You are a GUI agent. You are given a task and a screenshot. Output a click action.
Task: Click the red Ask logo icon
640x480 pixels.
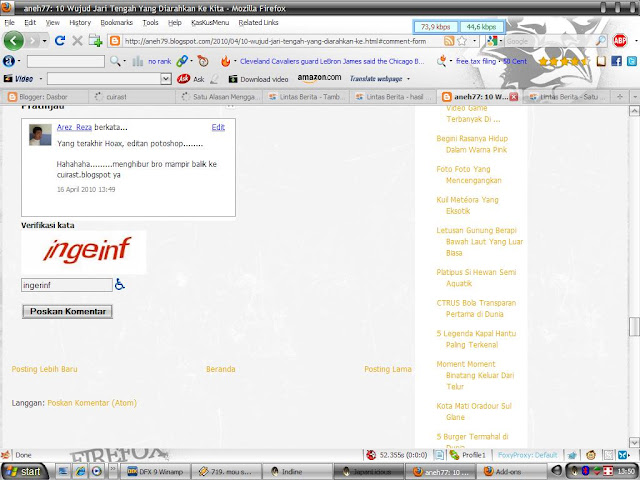(x=183, y=79)
